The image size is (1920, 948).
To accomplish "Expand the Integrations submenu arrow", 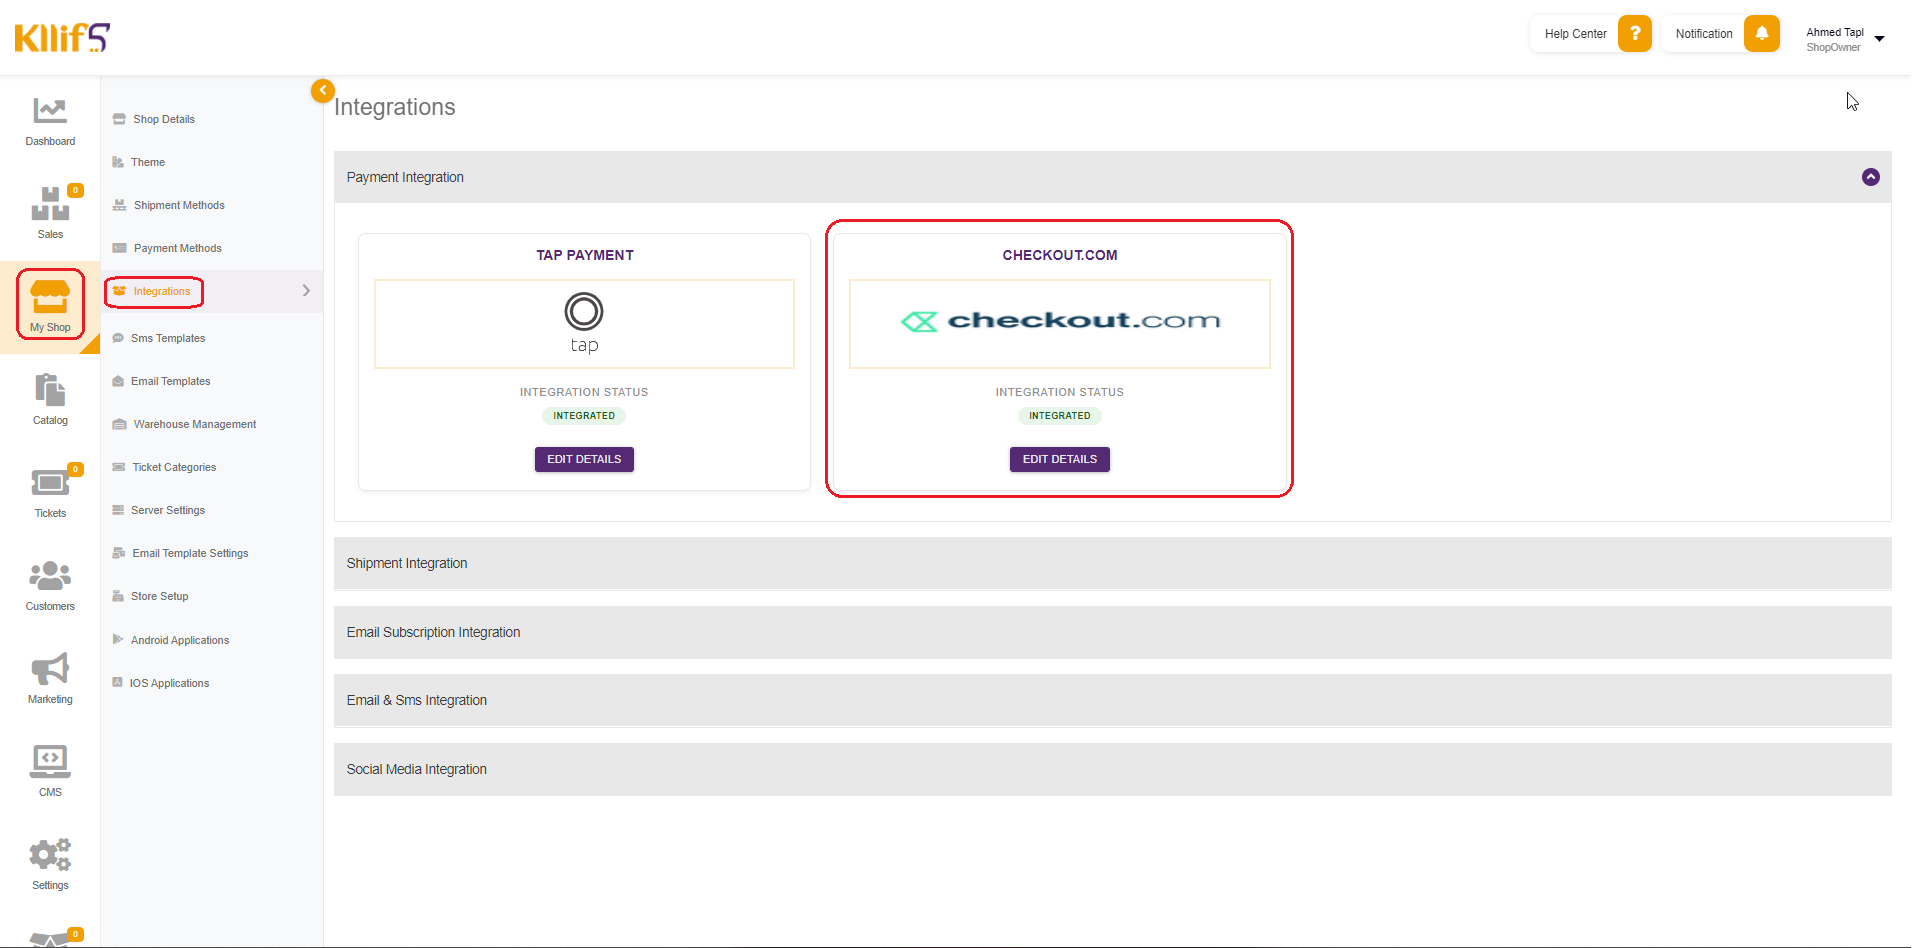I will point(306,291).
